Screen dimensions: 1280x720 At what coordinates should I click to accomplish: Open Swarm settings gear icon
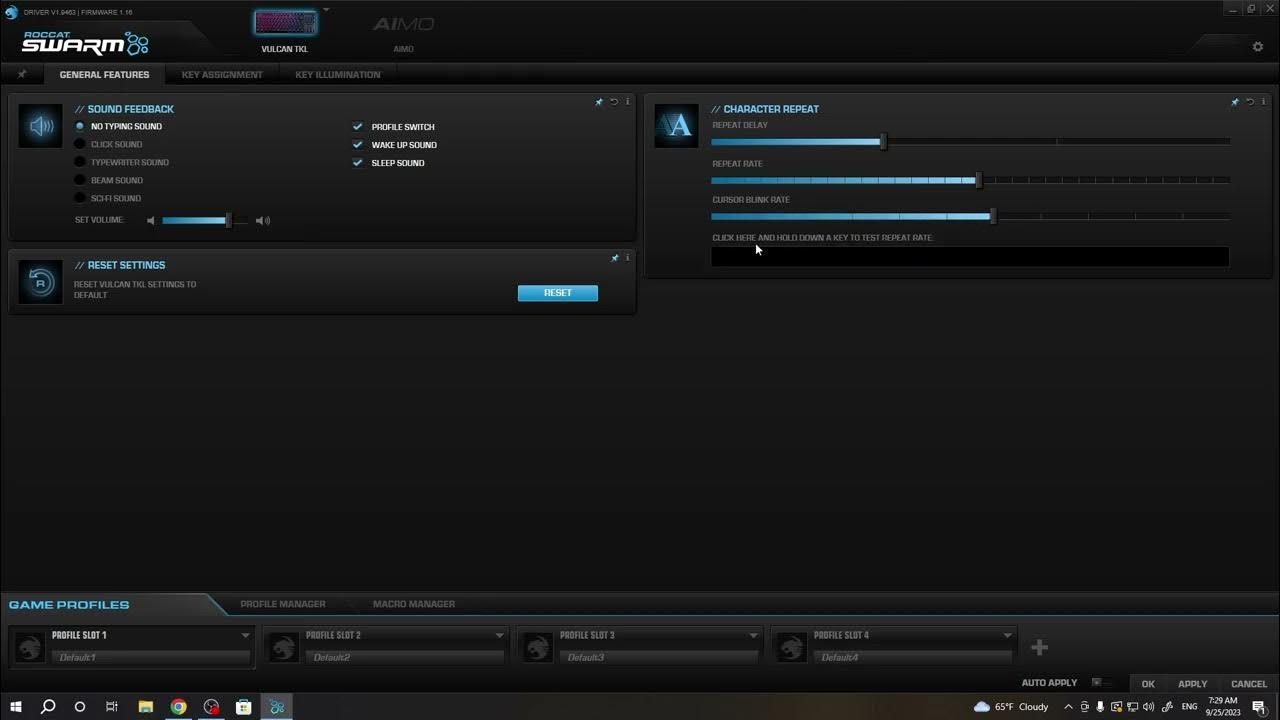pos(1257,47)
